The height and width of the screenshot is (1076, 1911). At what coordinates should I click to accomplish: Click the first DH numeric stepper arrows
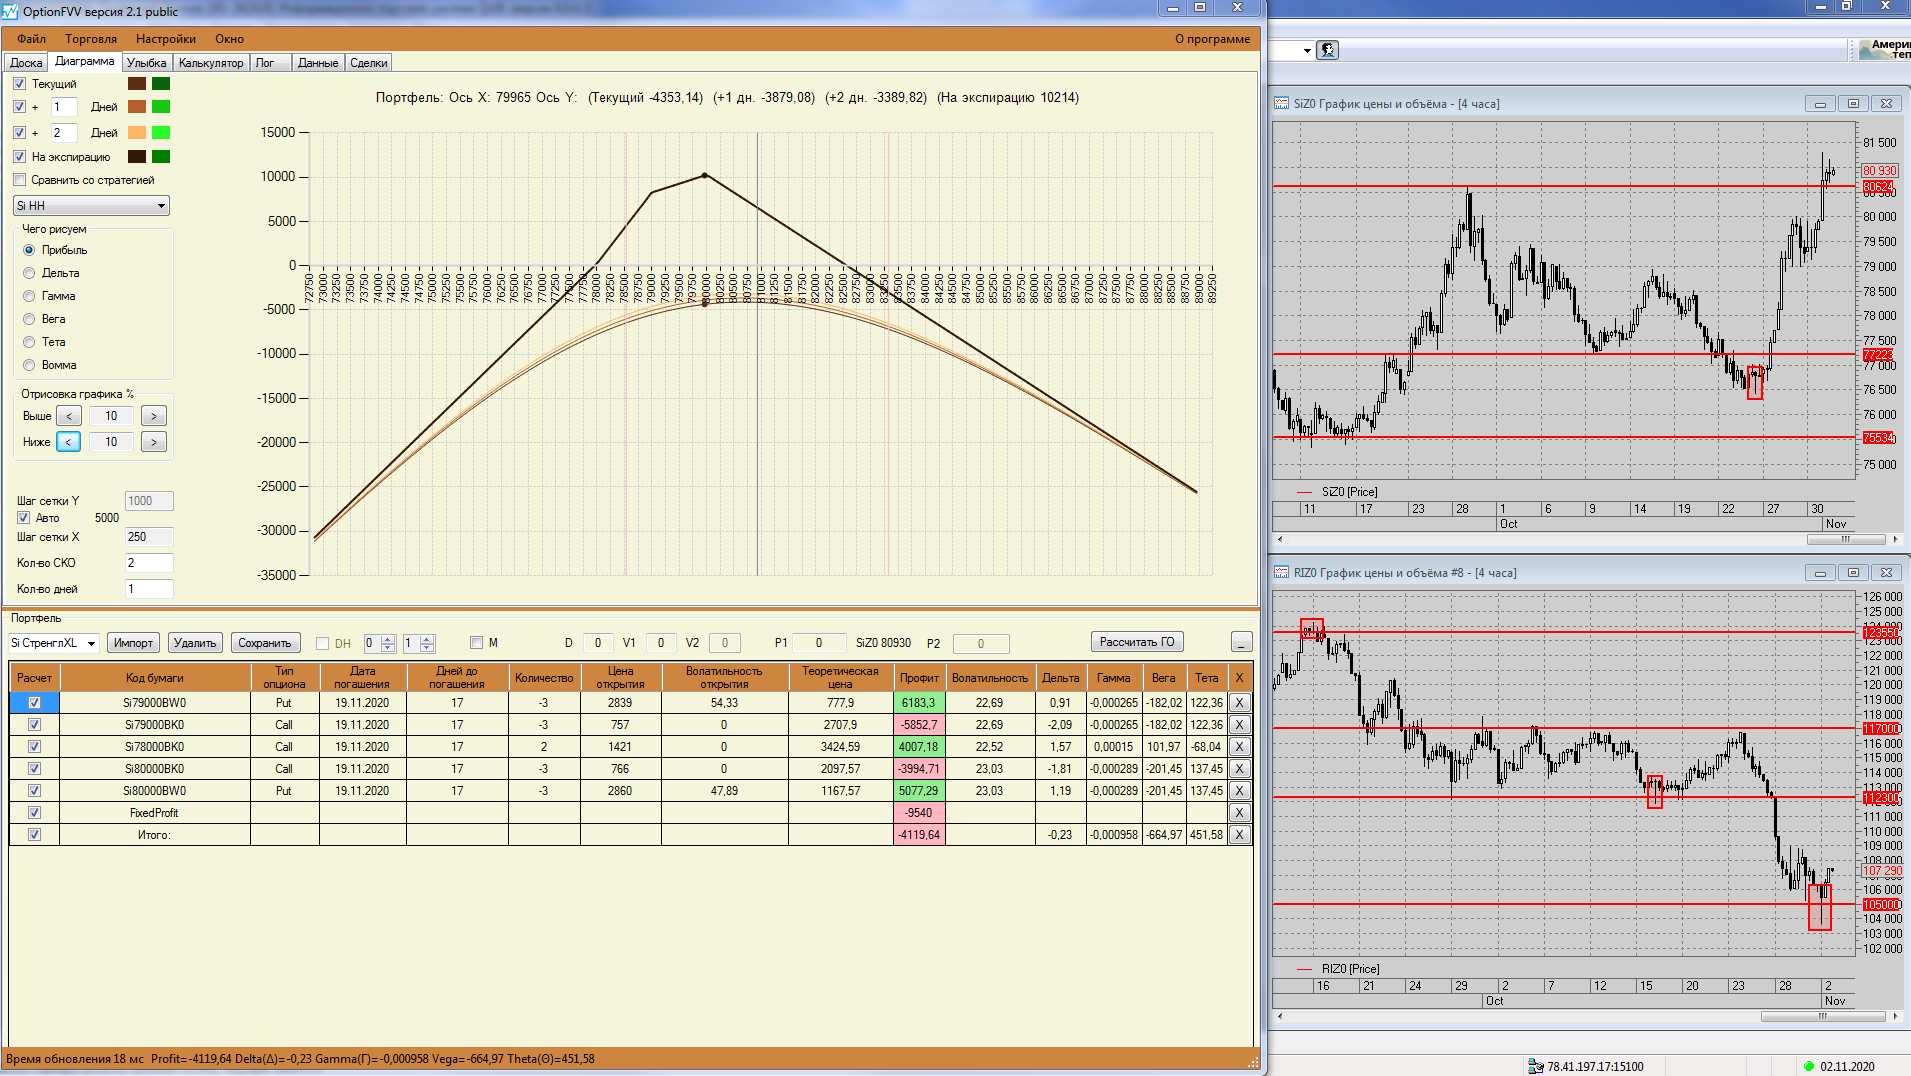[388, 643]
